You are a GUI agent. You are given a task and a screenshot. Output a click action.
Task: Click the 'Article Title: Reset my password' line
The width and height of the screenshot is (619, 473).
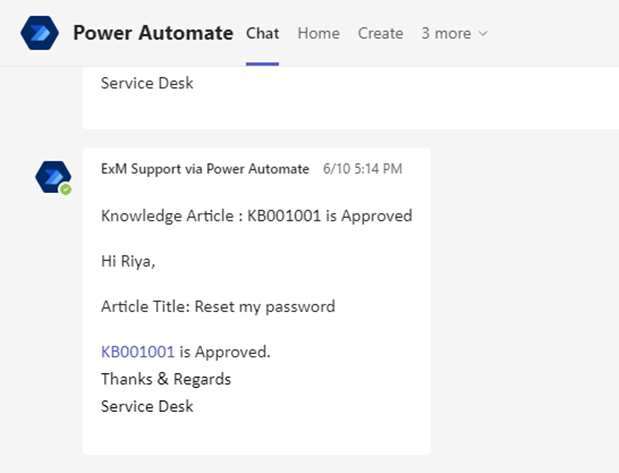click(218, 307)
